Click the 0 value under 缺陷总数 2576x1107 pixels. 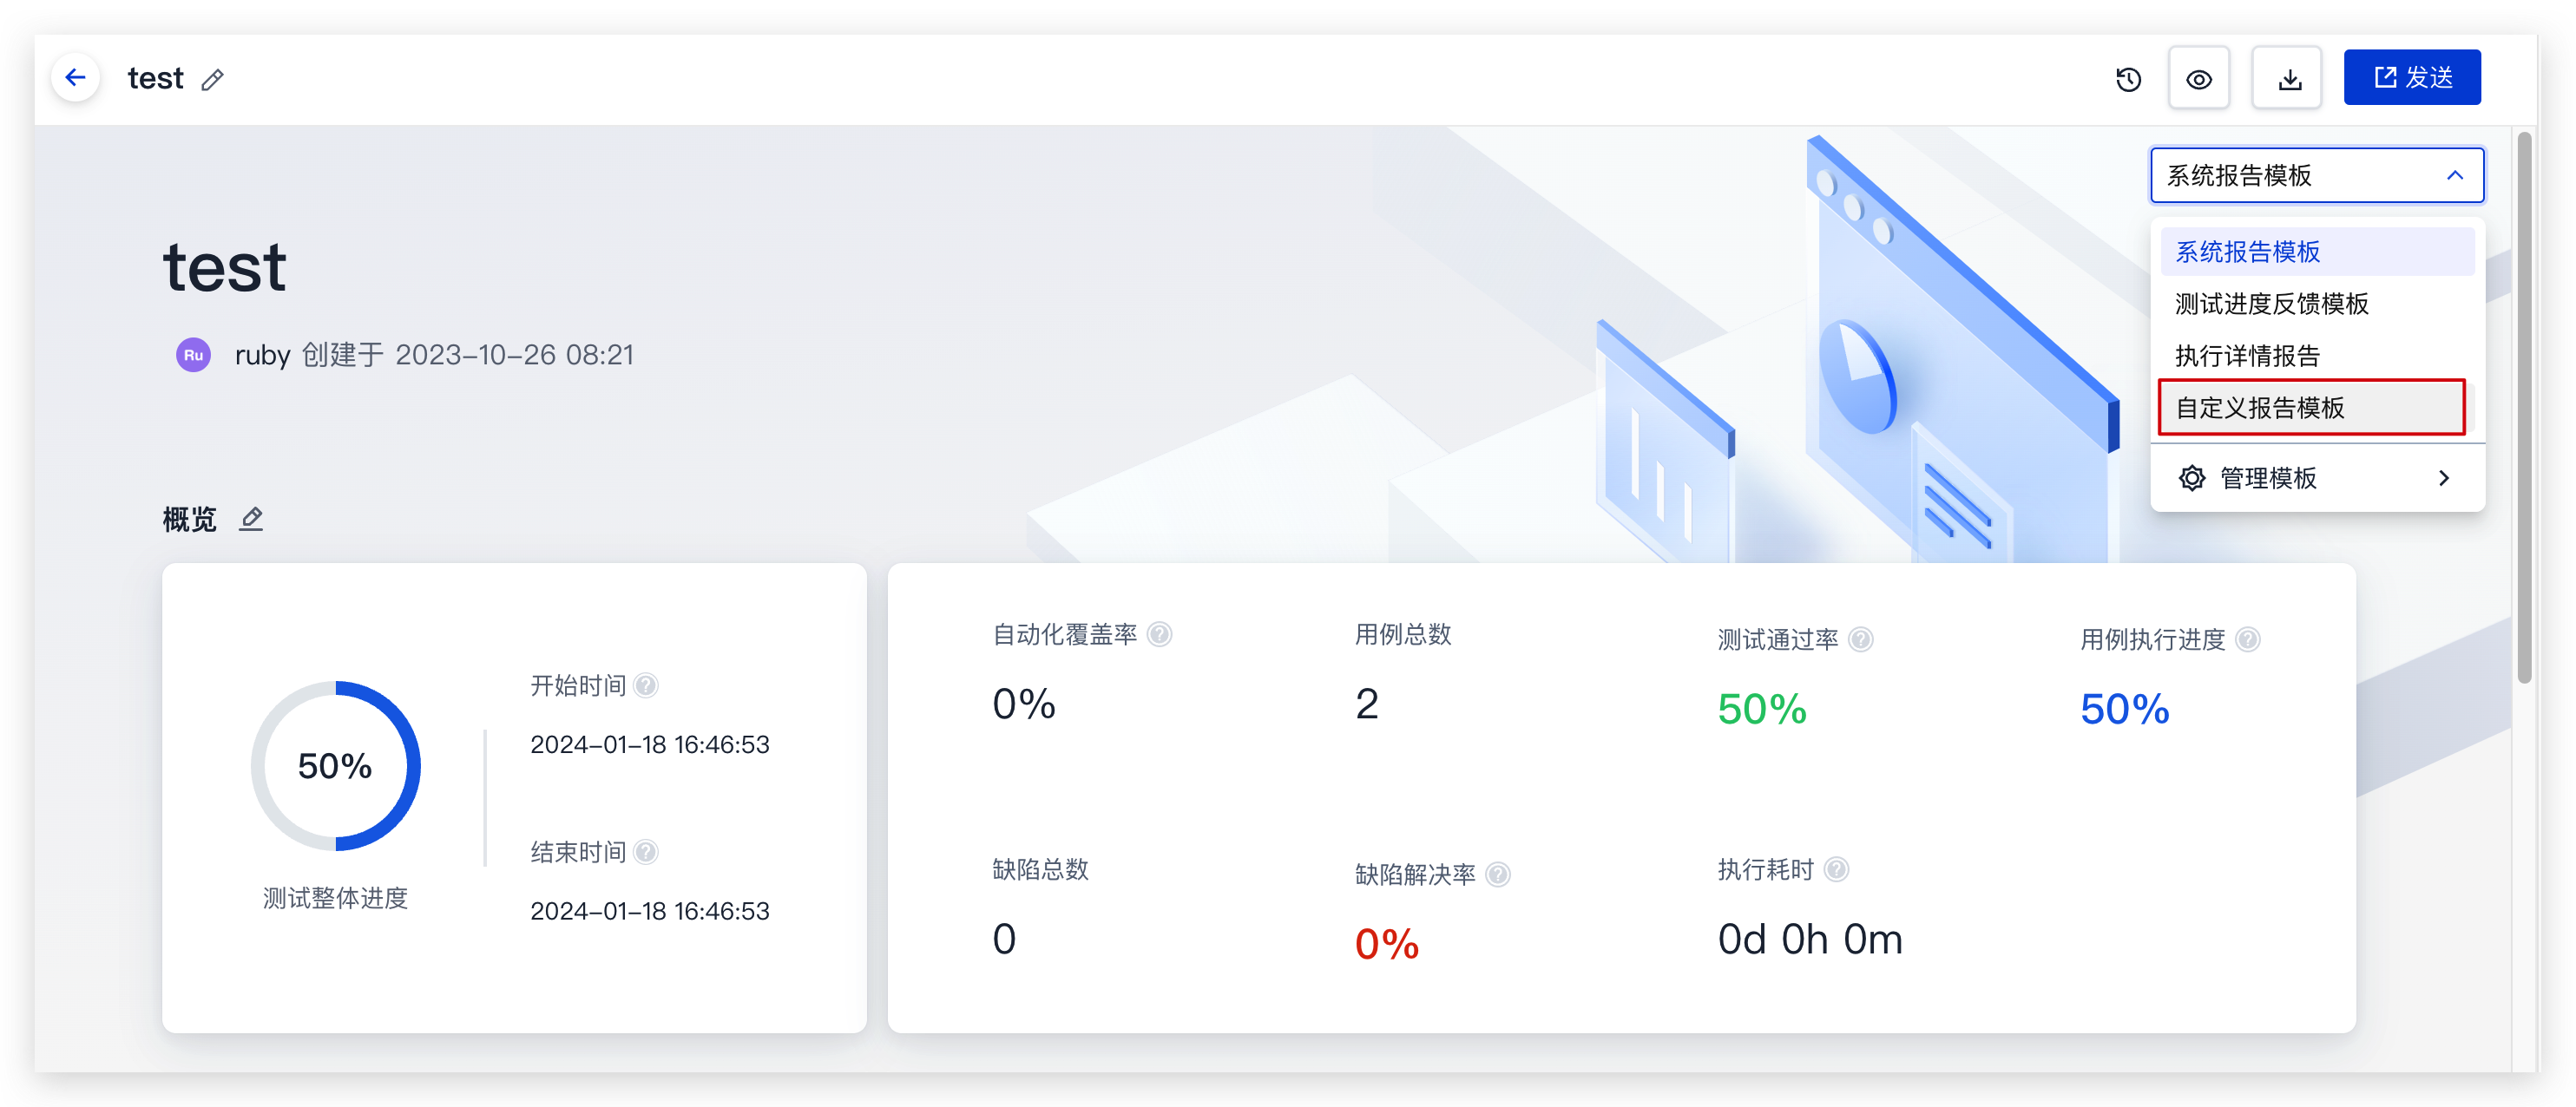[x=1004, y=939]
